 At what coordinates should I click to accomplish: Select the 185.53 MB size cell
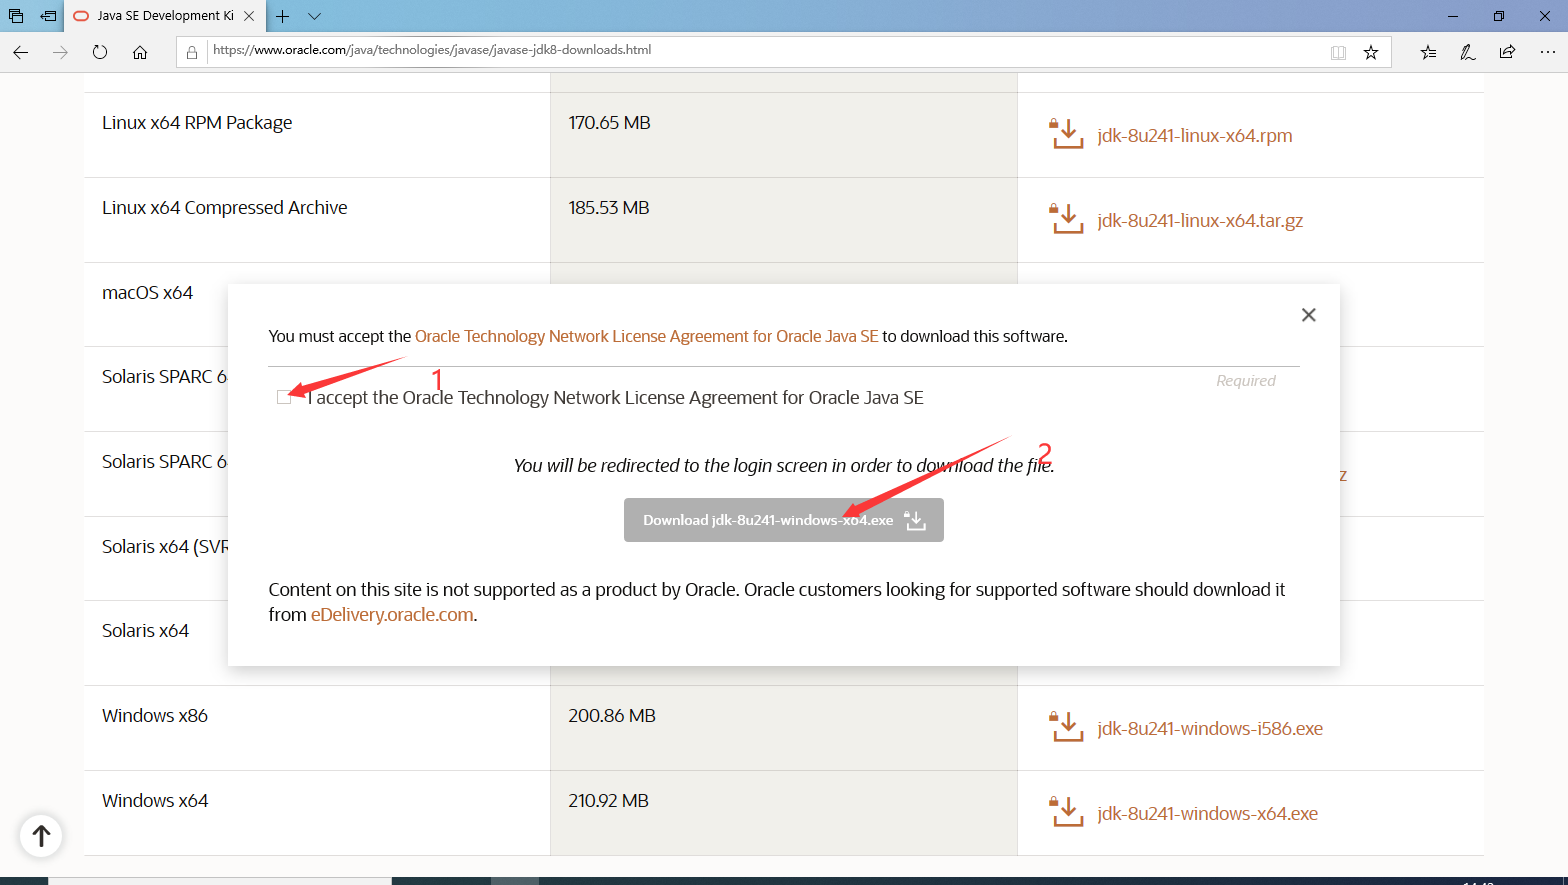pyautogui.click(x=784, y=220)
